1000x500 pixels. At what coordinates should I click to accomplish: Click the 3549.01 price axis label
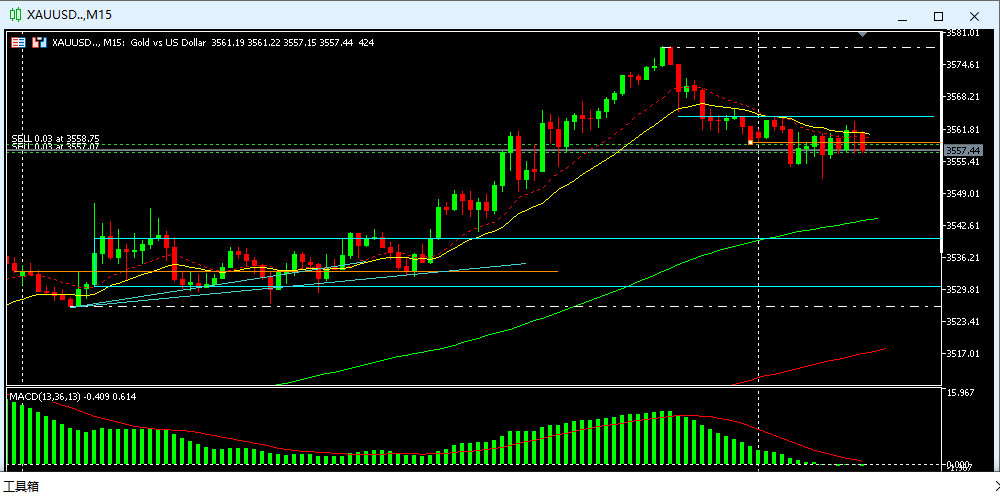pyautogui.click(x=963, y=193)
